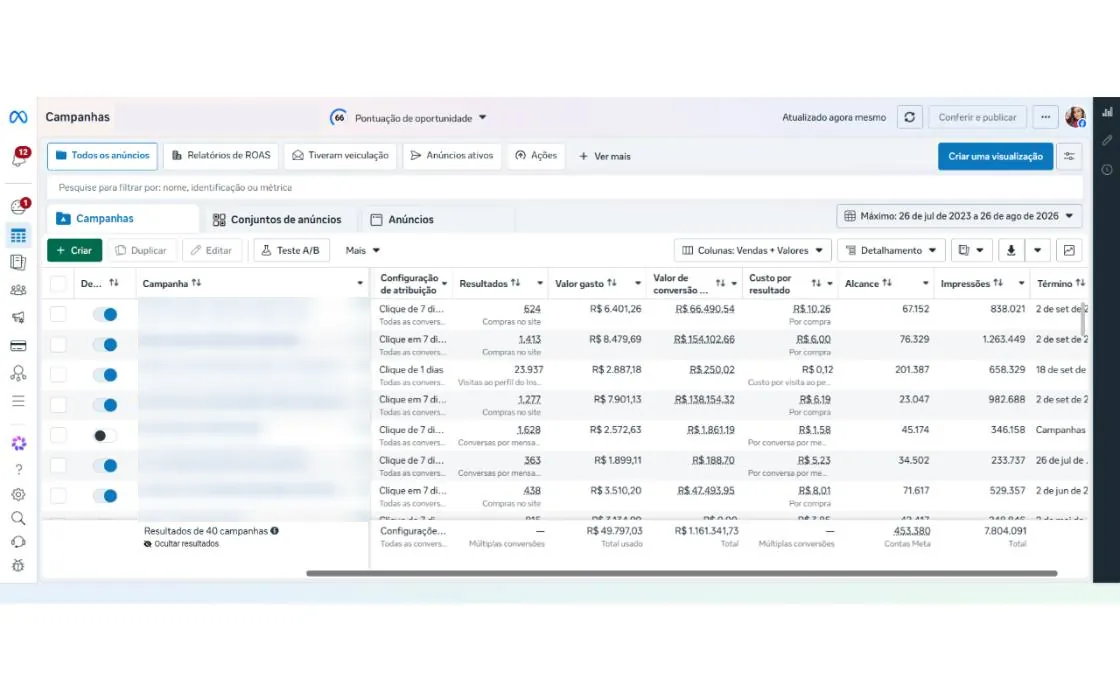Open notifications bell with 12 badge

click(19, 156)
